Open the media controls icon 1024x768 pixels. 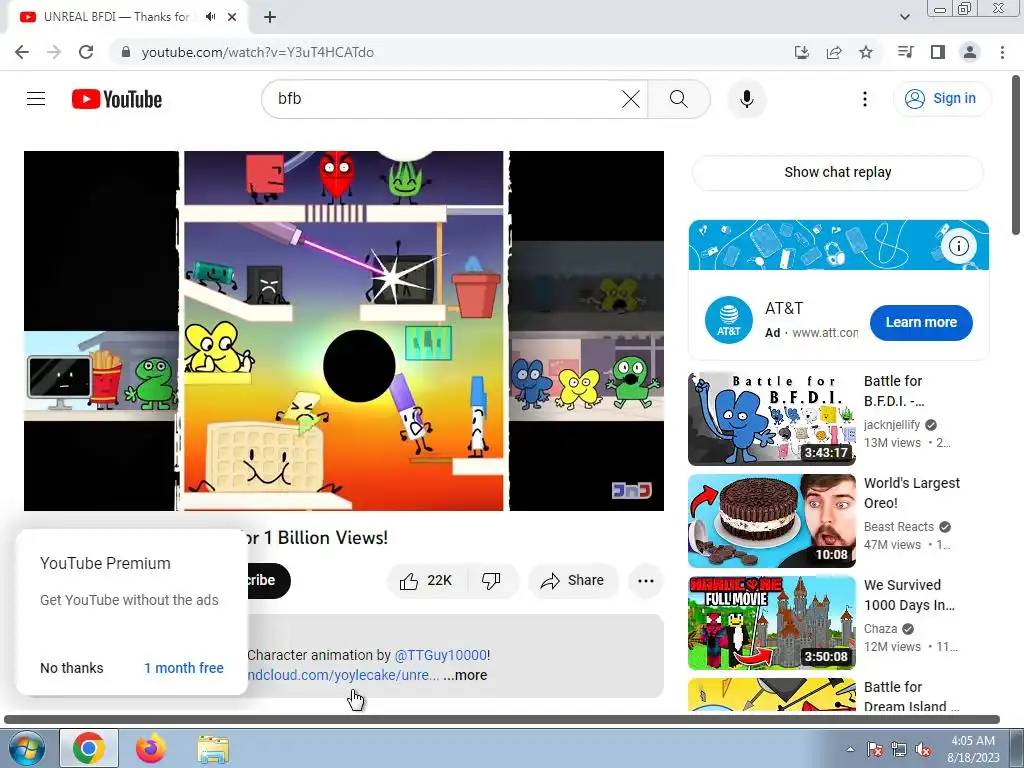pyautogui.click(x=906, y=52)
